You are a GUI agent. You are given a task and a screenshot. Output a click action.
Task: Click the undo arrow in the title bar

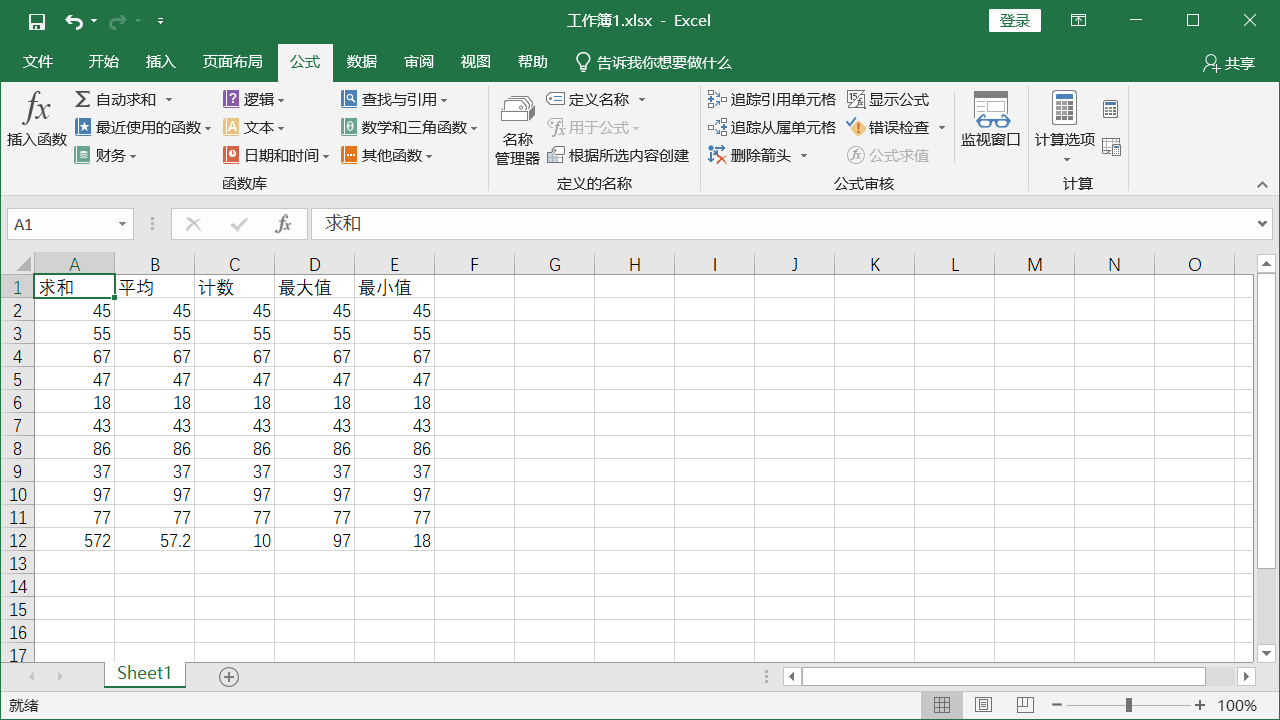[x=73, y=21]
